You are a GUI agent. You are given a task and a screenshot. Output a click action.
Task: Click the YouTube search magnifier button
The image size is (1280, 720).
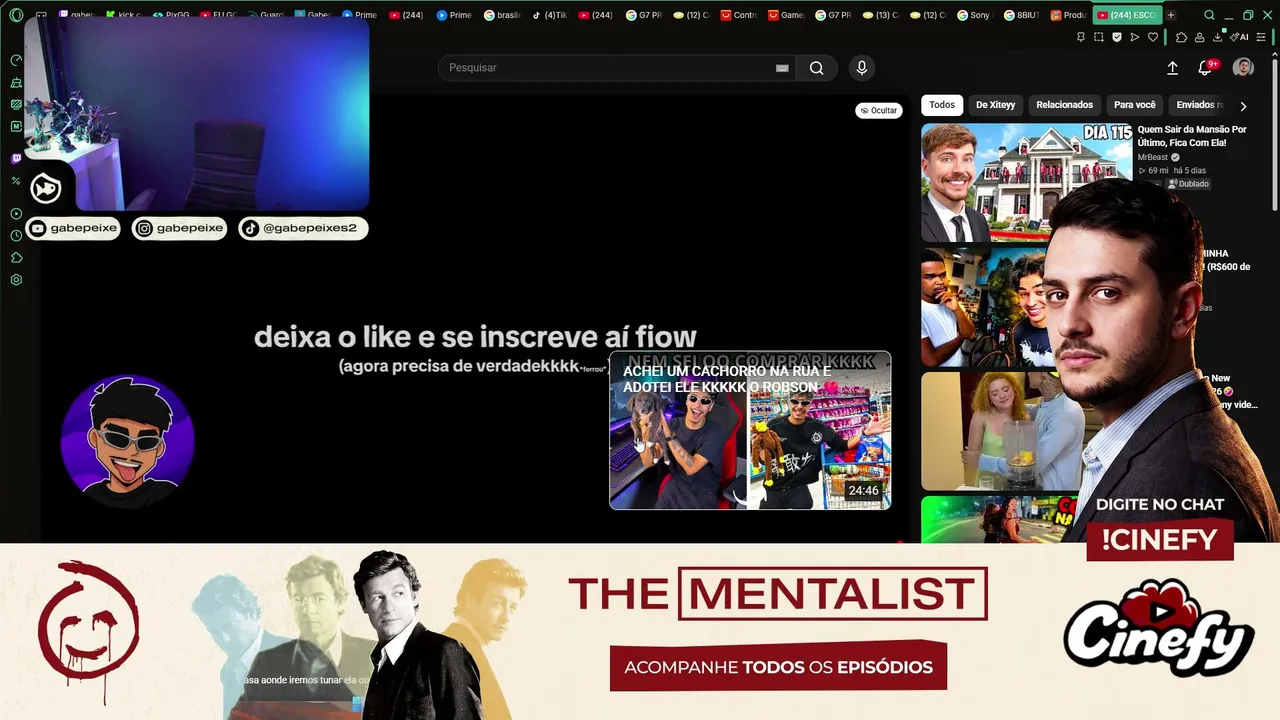pyautogui.click(x=817, y=68)
